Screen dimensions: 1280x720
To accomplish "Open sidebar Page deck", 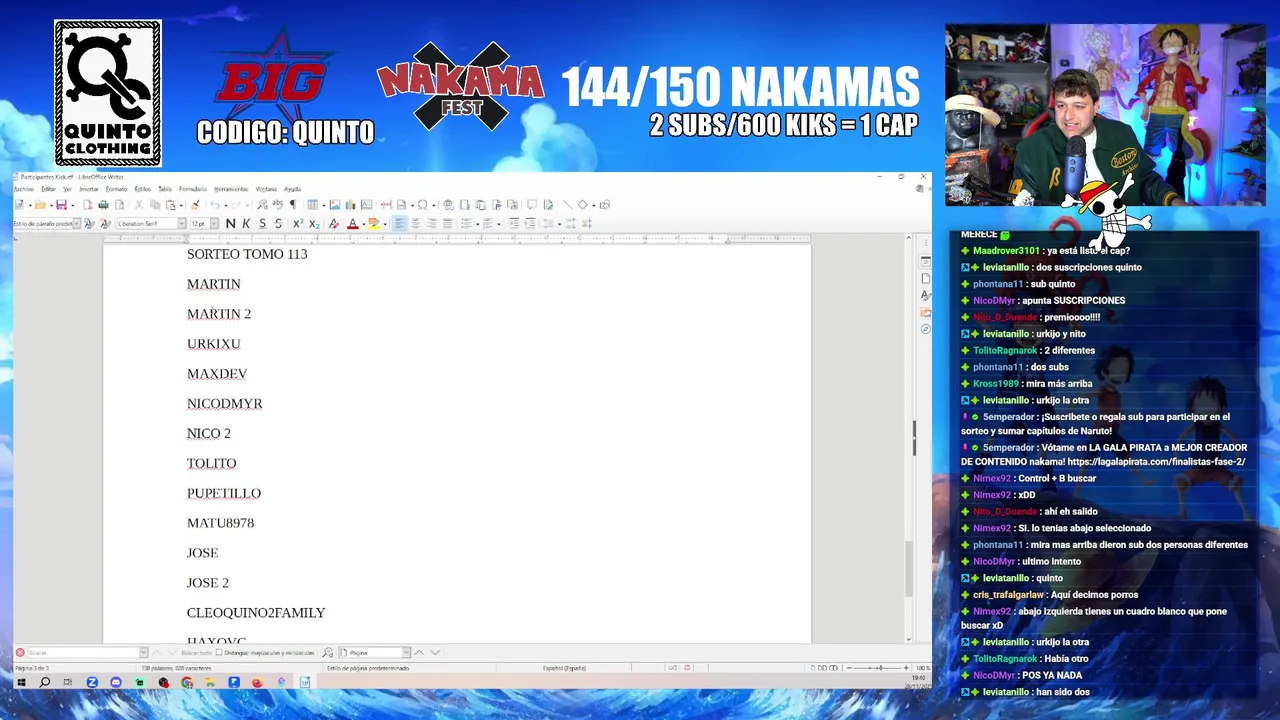I will click(925, 278).
